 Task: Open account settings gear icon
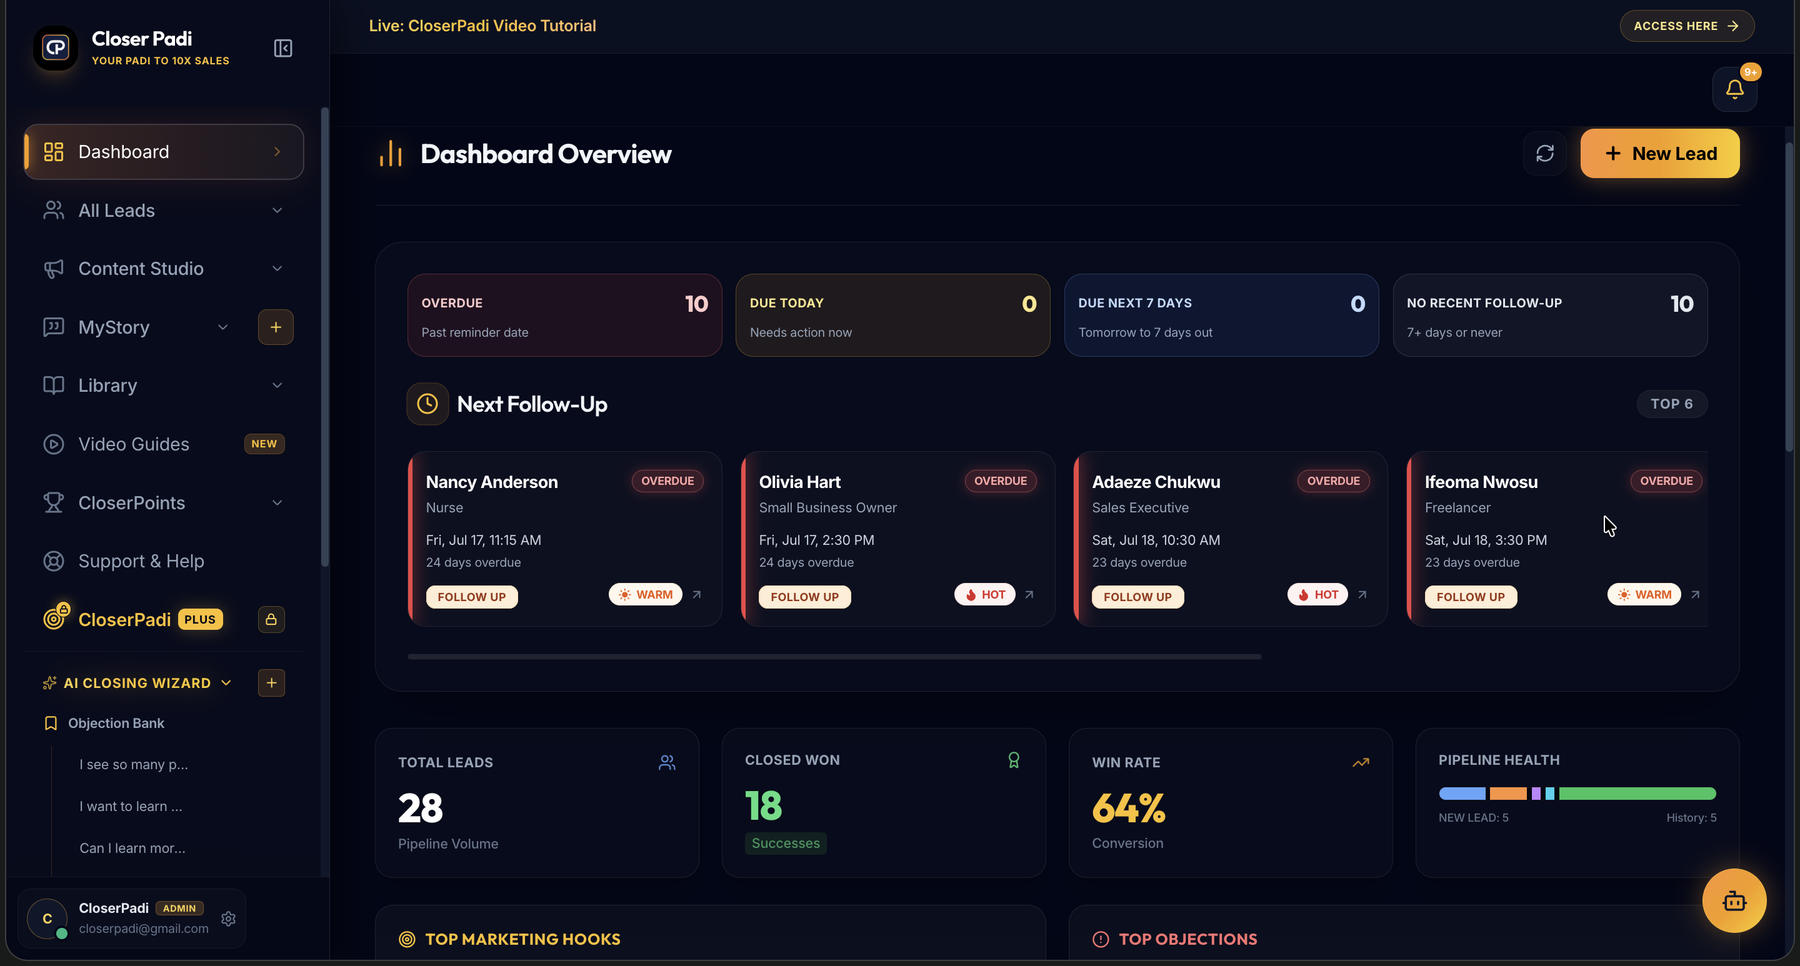tap(228, 918)
